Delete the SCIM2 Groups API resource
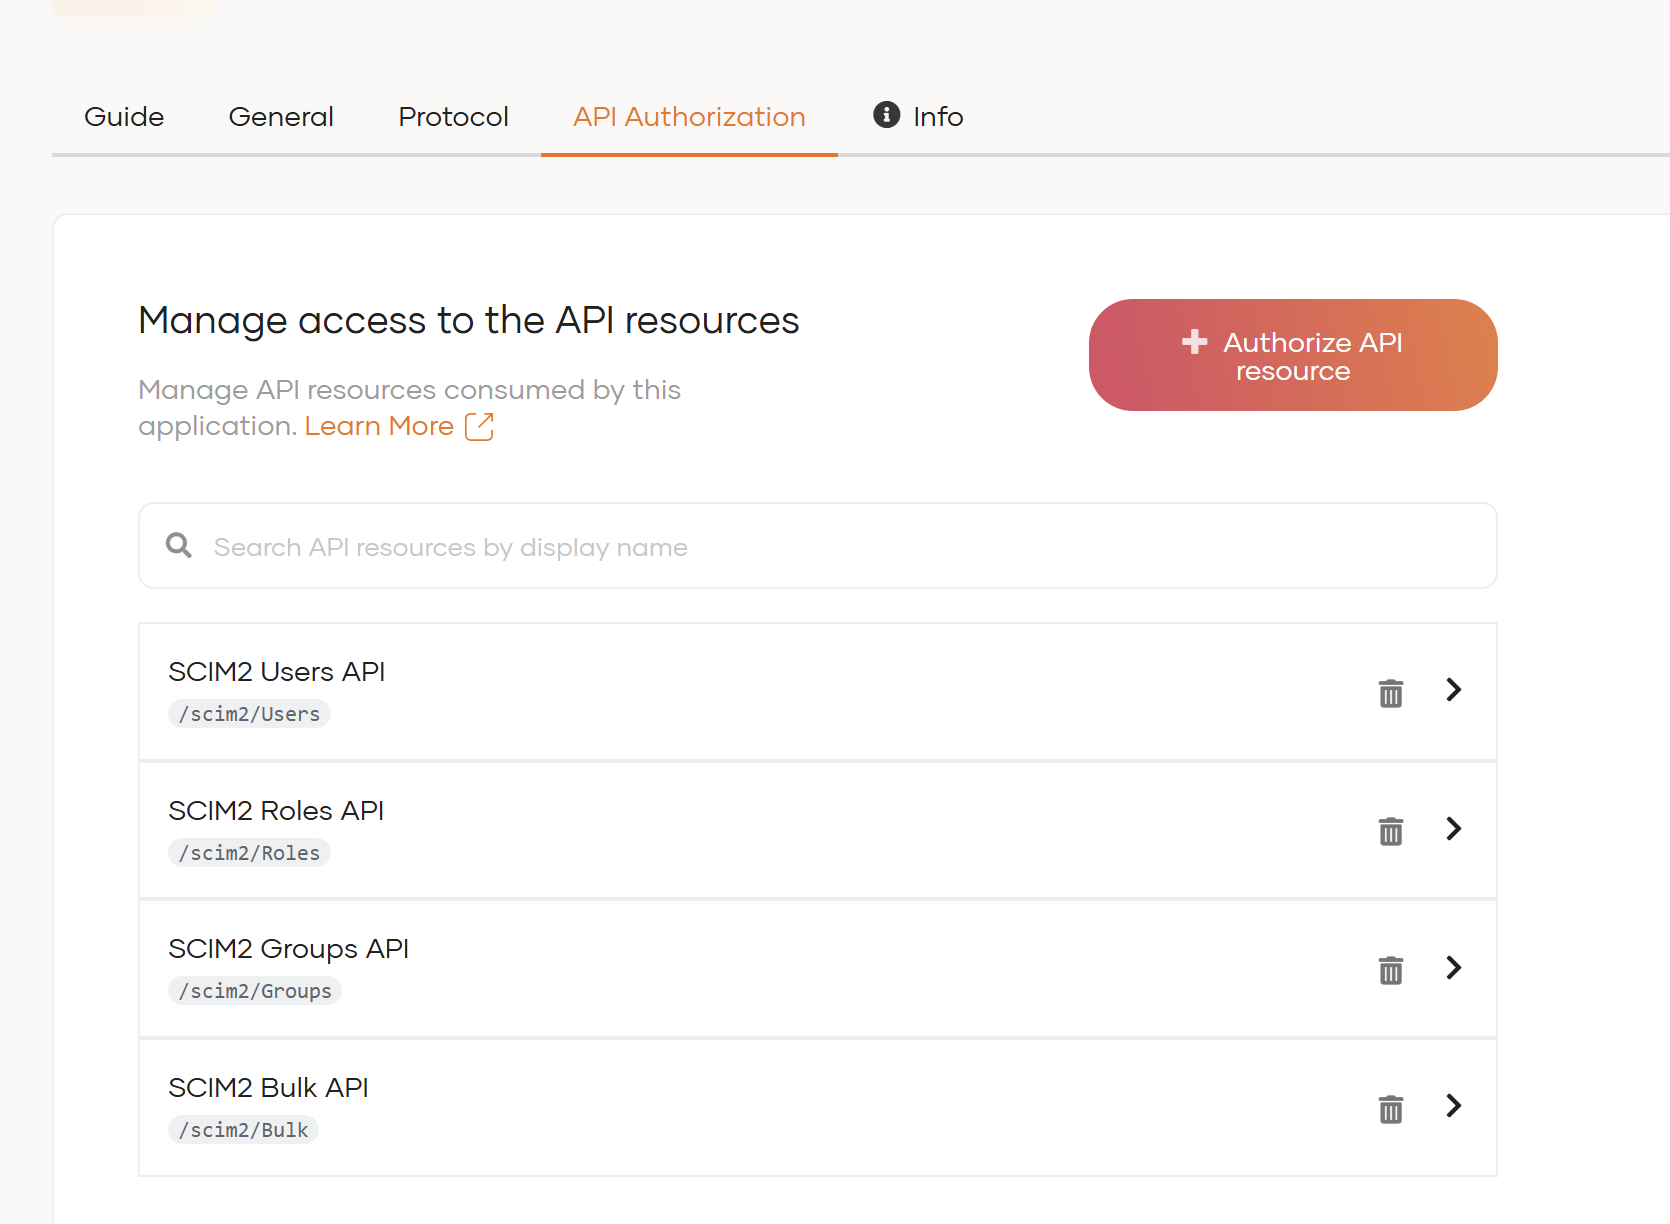This screenshot has height=1224, width=1670. (x=1390, y=969)
